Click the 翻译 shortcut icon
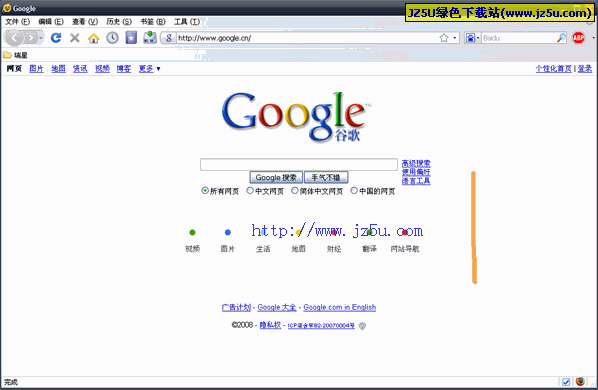This screenshot has width=598, height=390. click(369, 232)
